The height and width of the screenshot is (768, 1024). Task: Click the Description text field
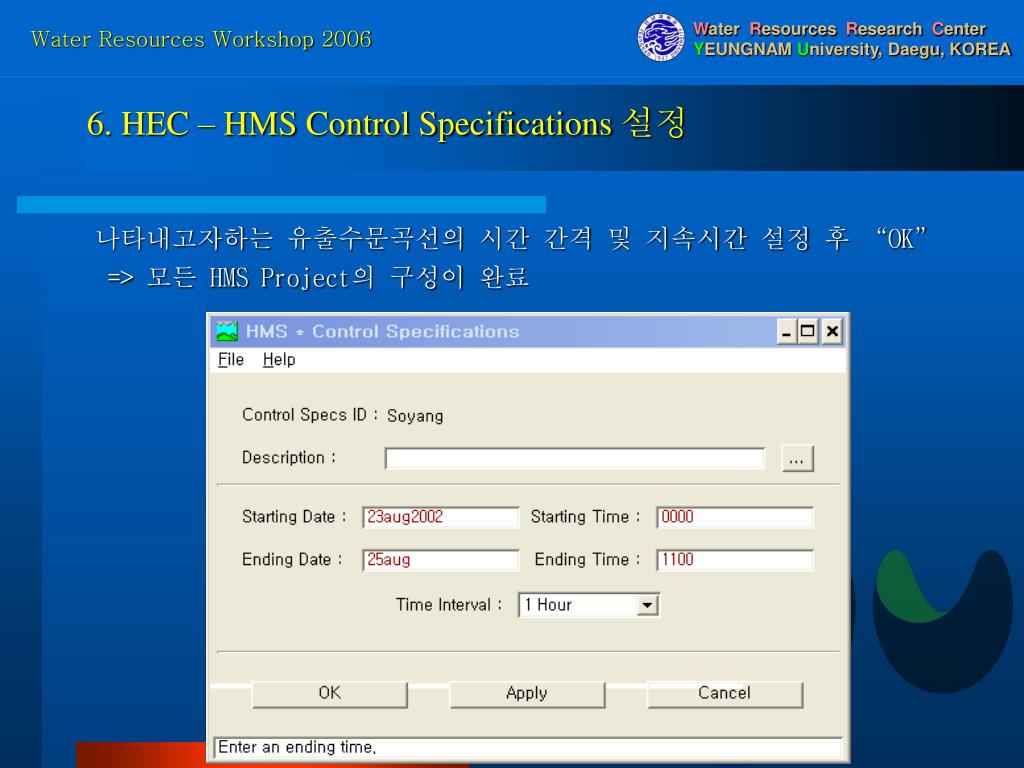[575, 458]
